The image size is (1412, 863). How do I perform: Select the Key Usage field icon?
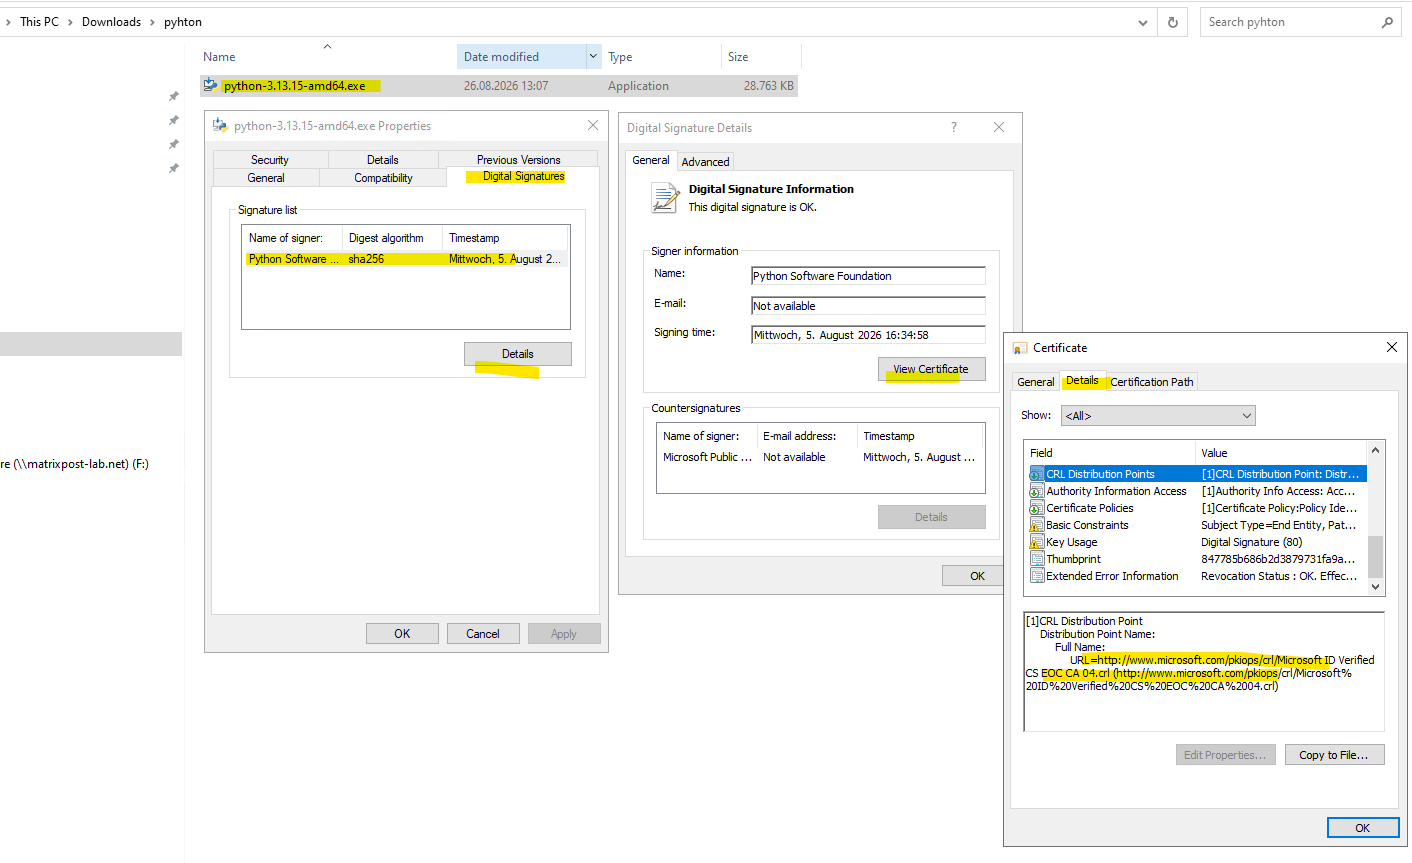click(x=1037, y=542)
